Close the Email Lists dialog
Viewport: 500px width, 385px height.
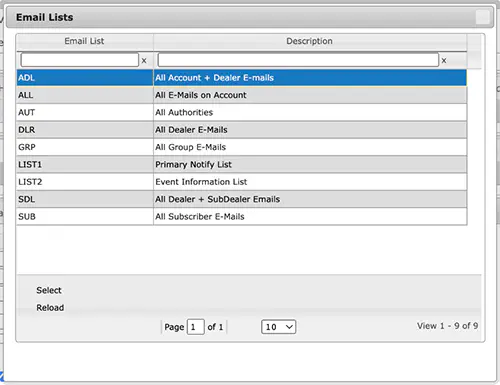pyautogui.click(x=483, y=17)
